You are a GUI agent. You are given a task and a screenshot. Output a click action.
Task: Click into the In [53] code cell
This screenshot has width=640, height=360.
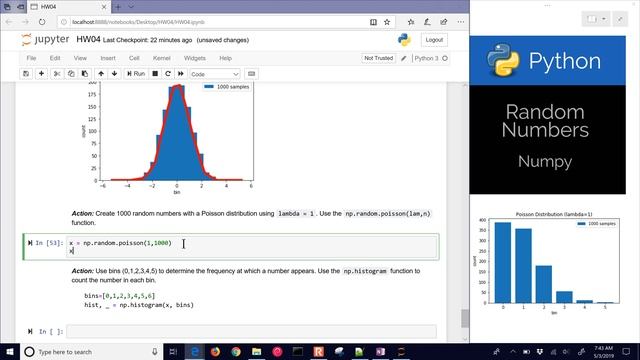pyautogui.click(x=252, y=247)
